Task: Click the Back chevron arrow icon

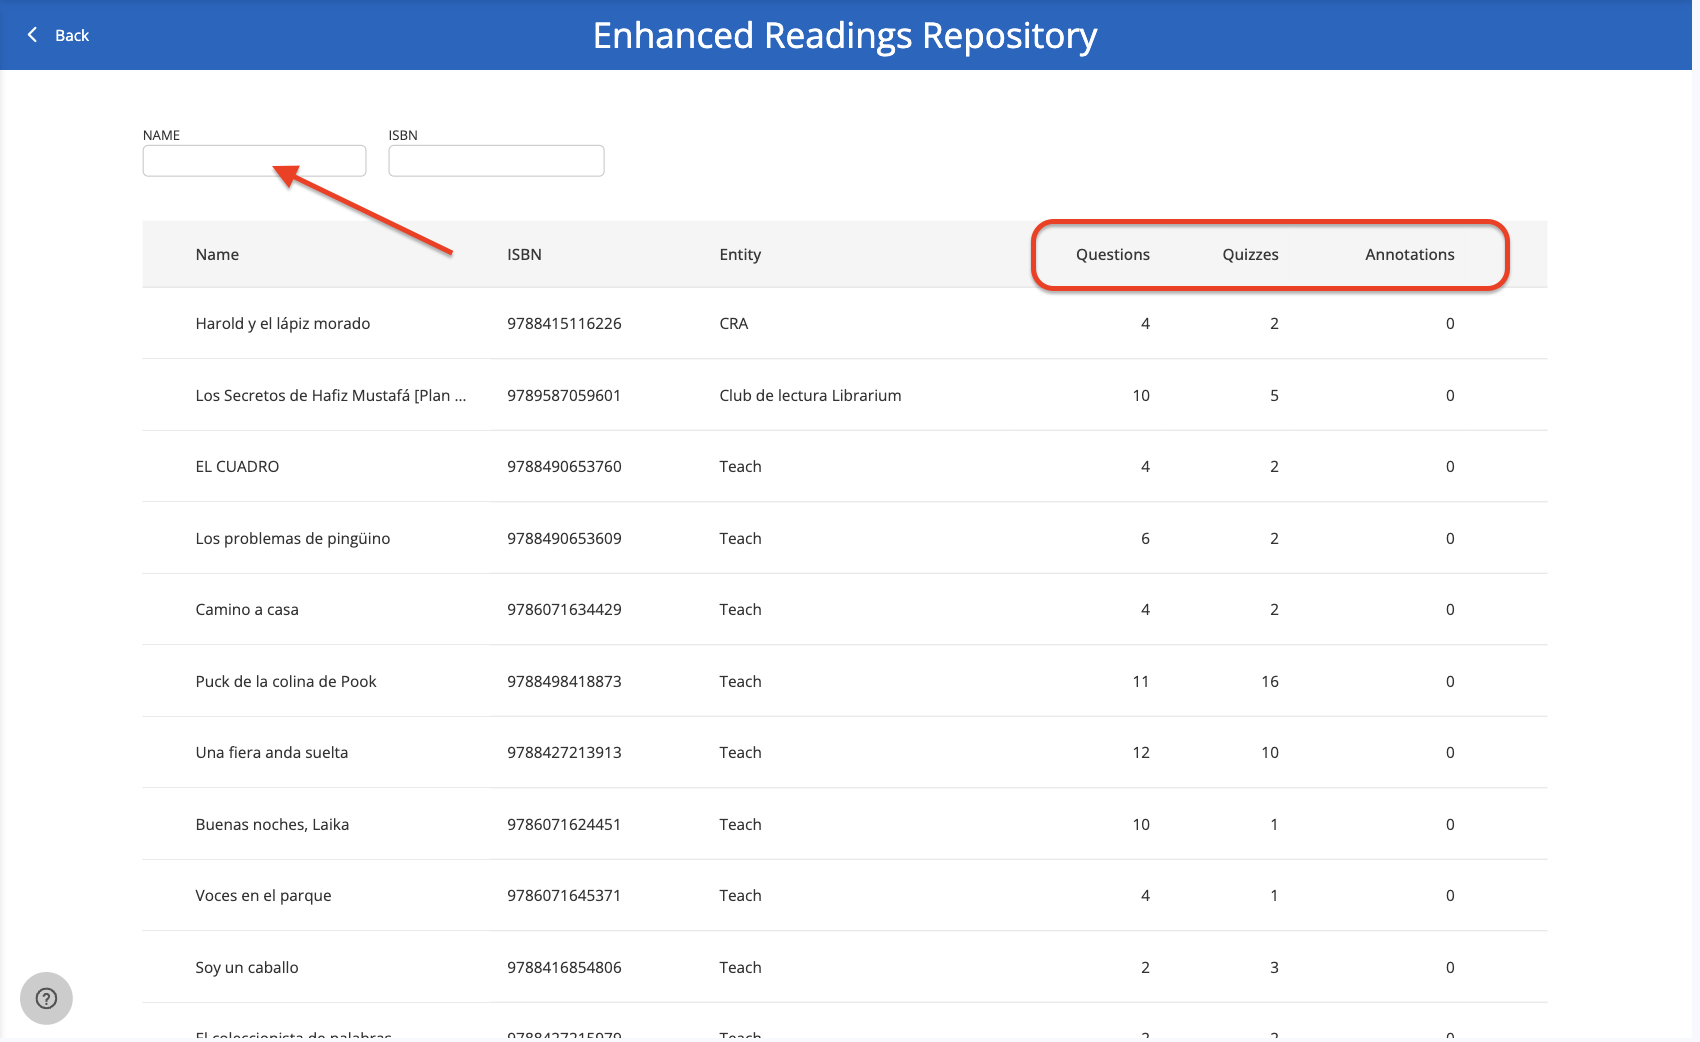Action: (32, 35)
